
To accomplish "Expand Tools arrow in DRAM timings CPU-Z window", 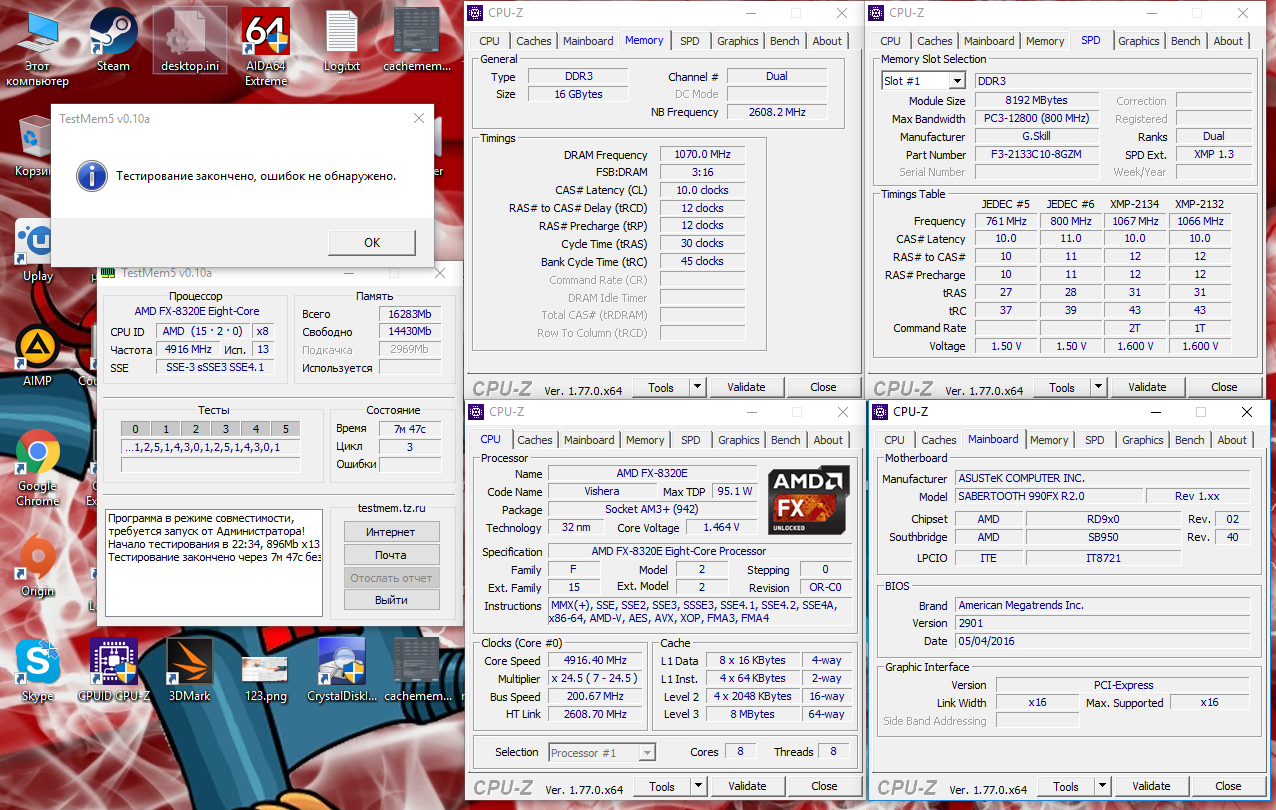I will (x=697, y=387).
